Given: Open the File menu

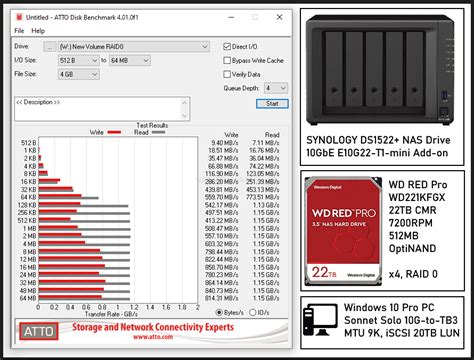Looking at the screenshot, I should tap(19, 31).
